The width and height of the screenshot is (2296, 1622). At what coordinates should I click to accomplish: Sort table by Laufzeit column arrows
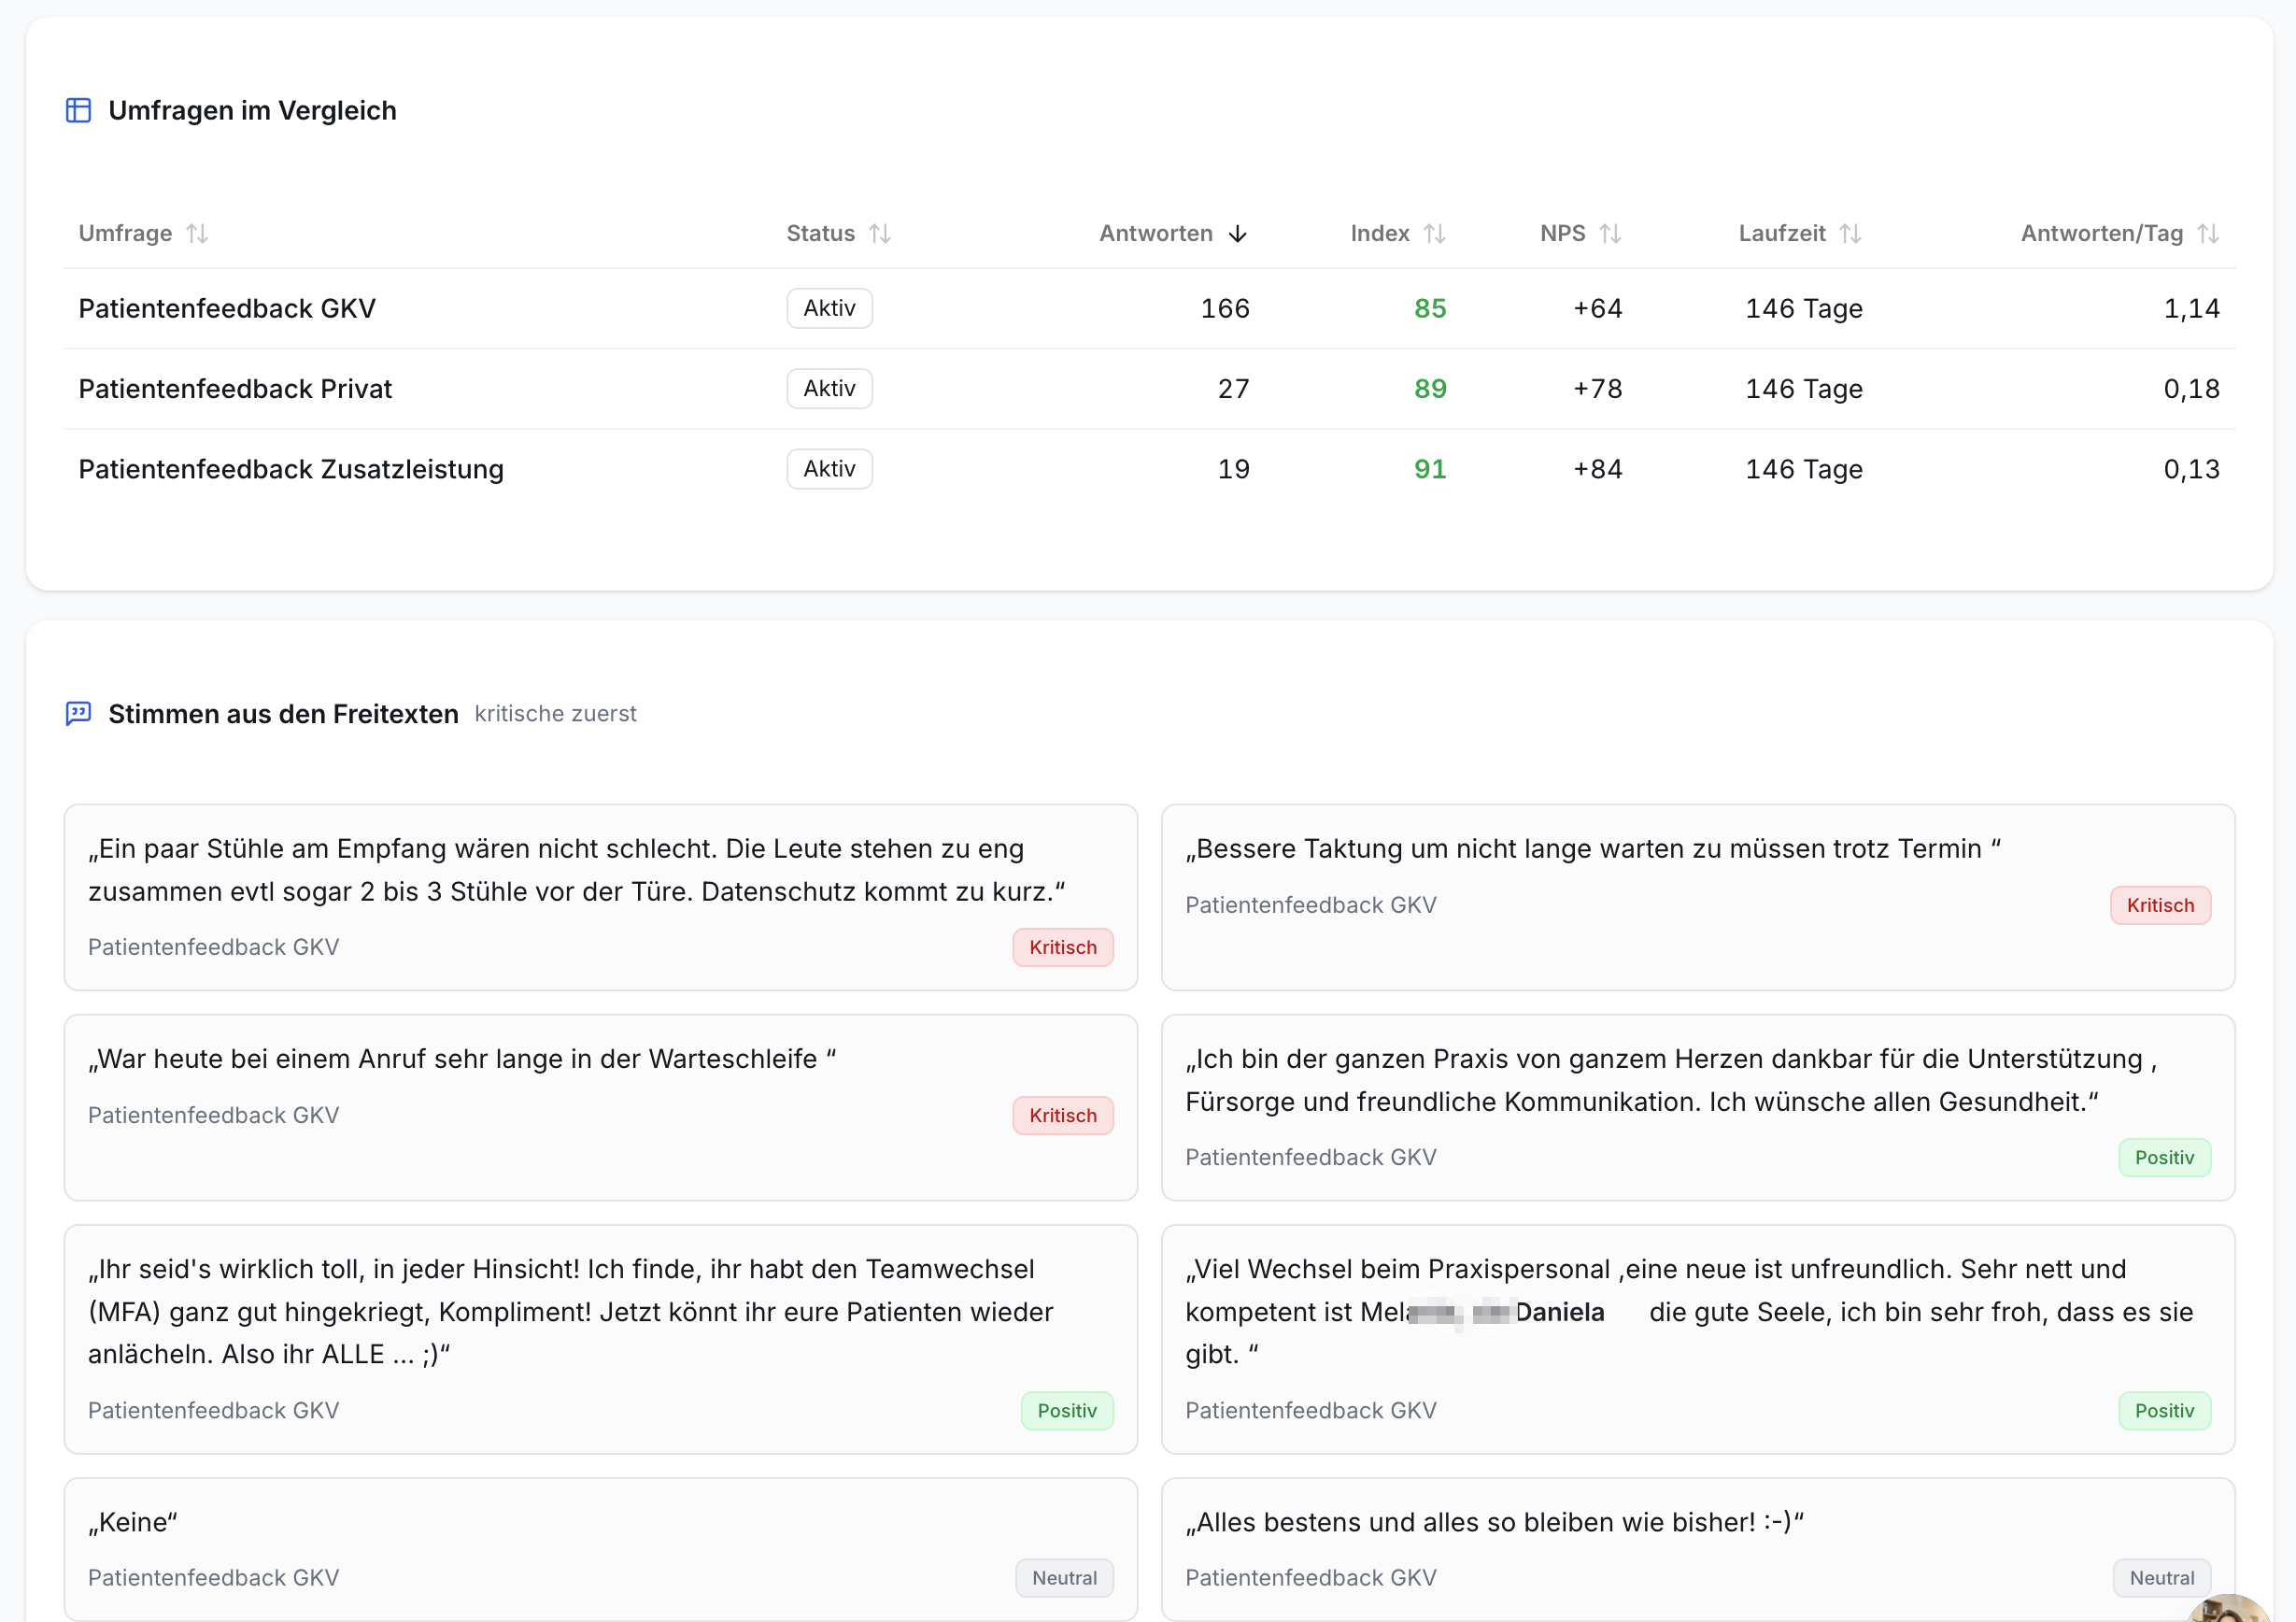coord(1851,234)
